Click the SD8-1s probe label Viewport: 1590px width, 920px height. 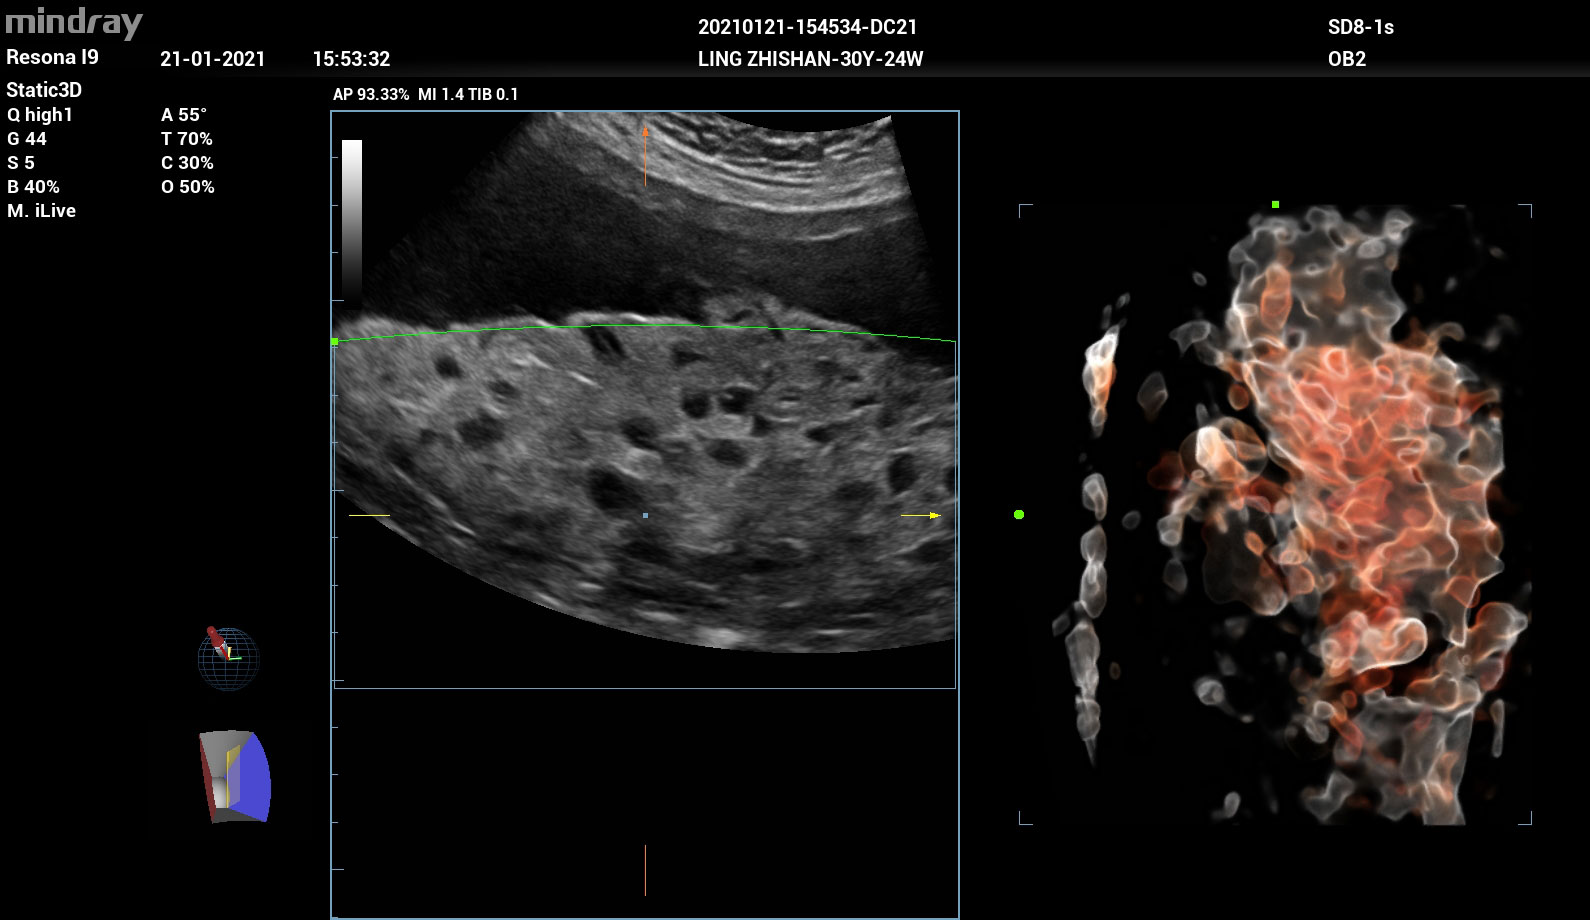pos(1360,28)
